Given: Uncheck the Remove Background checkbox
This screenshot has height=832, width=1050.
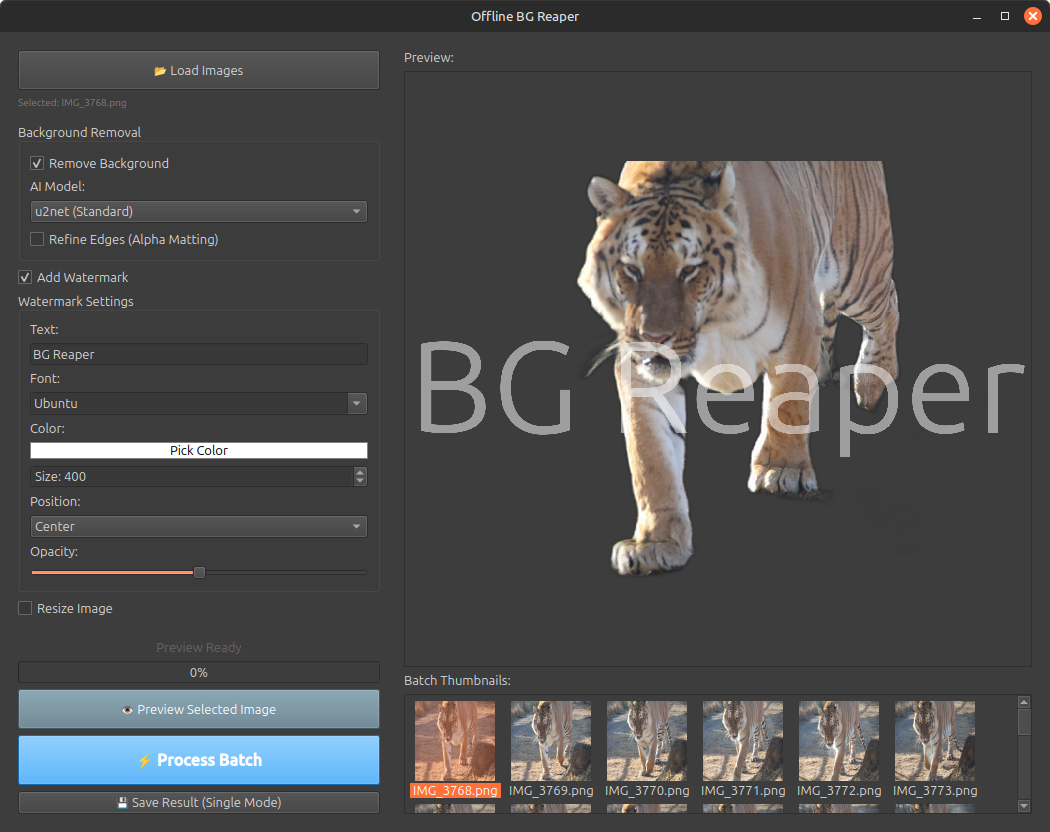Looking at the screenshot, I should tap(38, 163).
